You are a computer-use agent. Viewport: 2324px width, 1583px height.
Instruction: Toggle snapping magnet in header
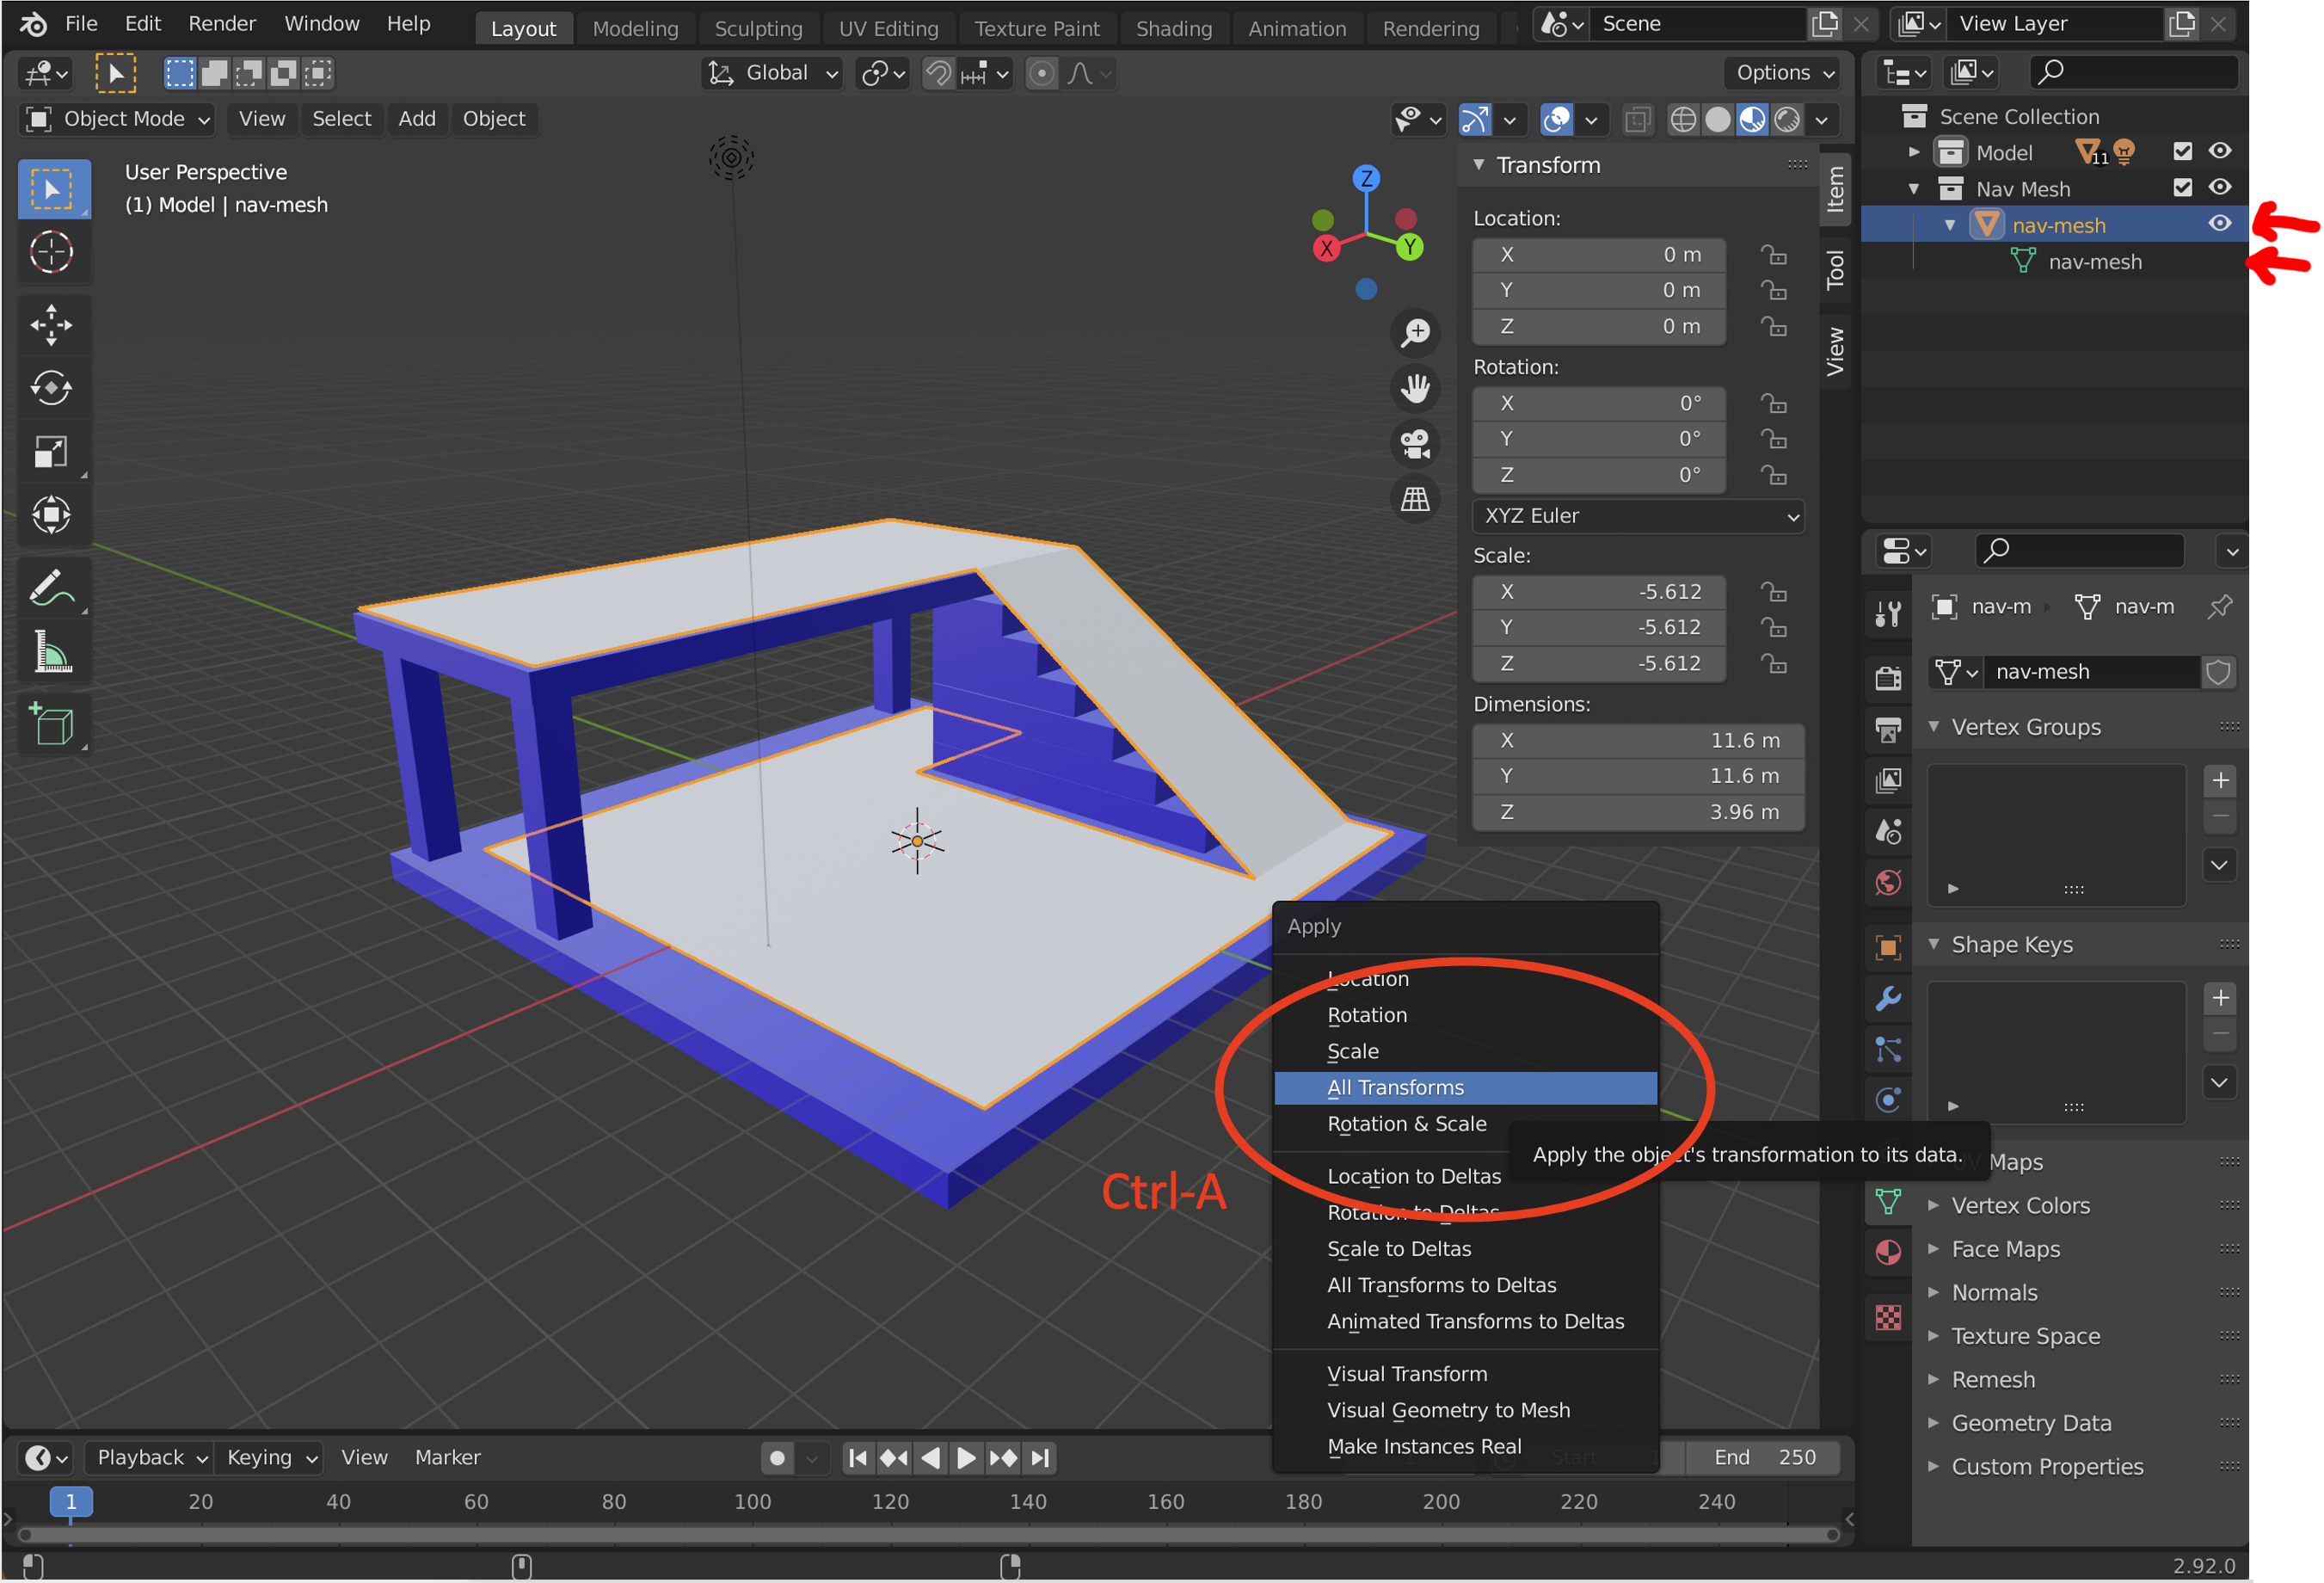(x=938, y=73)
